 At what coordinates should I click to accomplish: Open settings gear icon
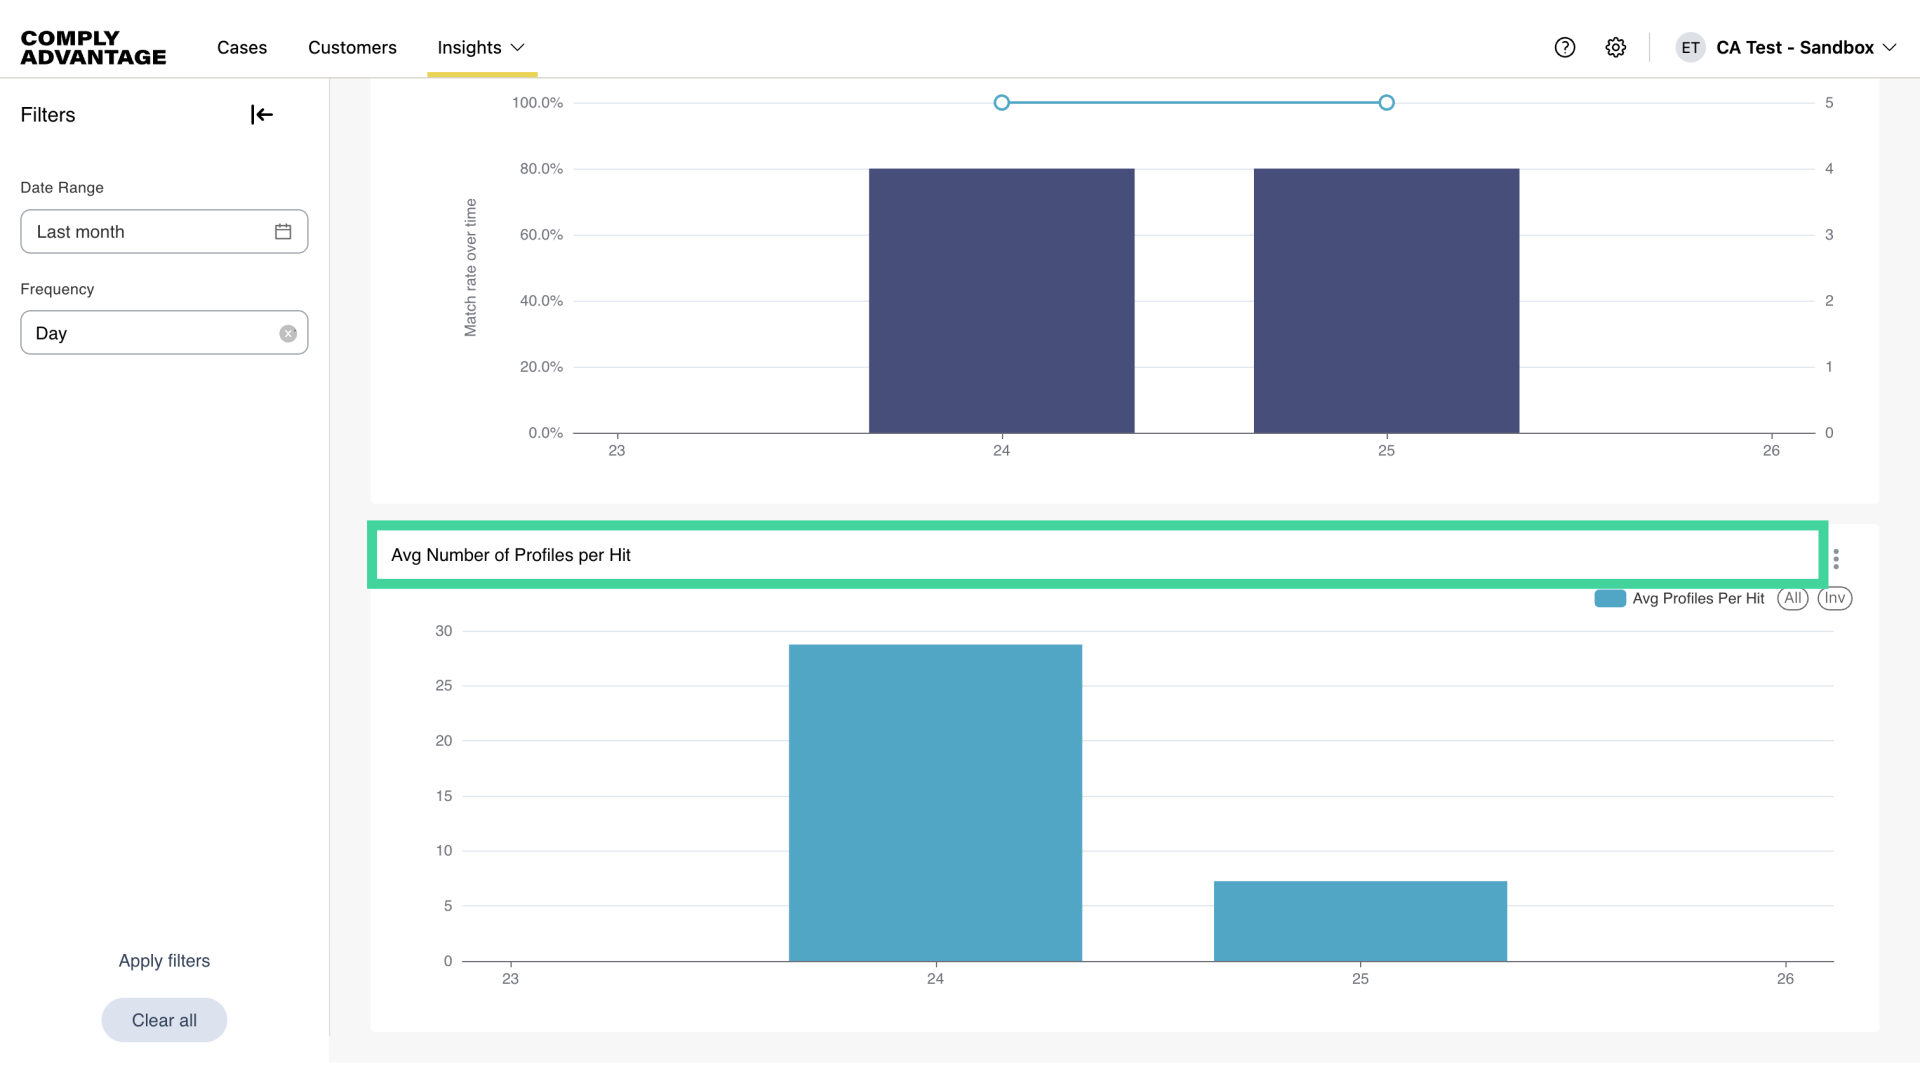pos(1616,48)
